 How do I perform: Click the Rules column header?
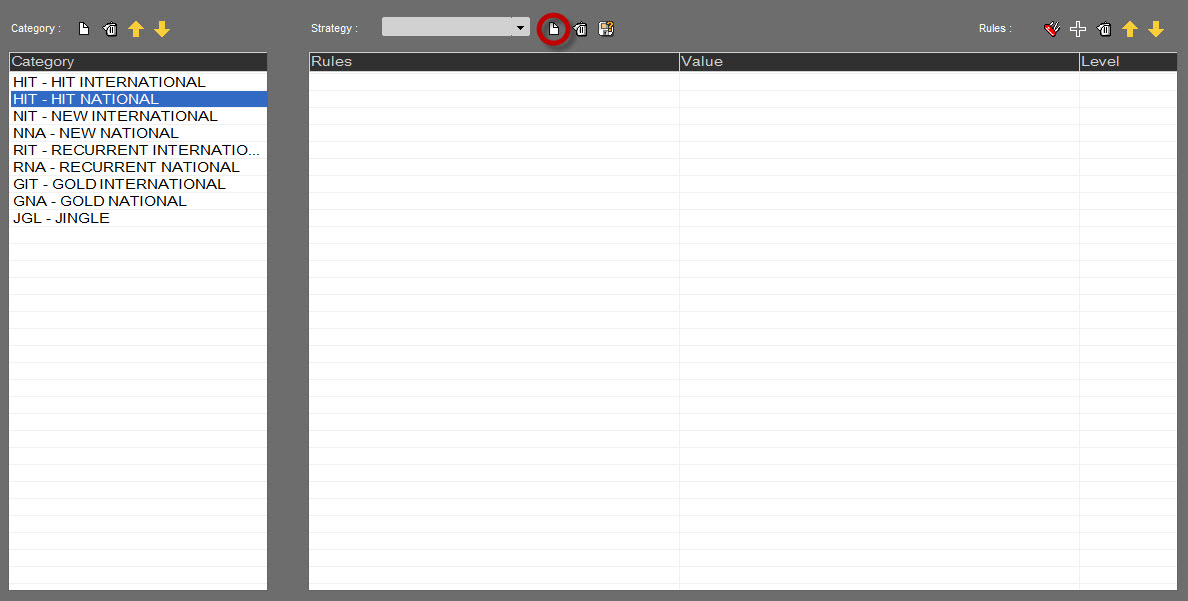(x=493, y=62)
